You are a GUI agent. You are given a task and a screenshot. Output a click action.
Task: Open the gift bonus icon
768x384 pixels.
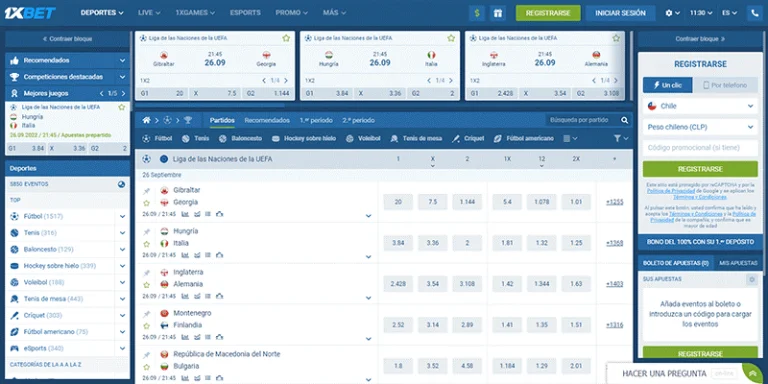pos(498,13)
